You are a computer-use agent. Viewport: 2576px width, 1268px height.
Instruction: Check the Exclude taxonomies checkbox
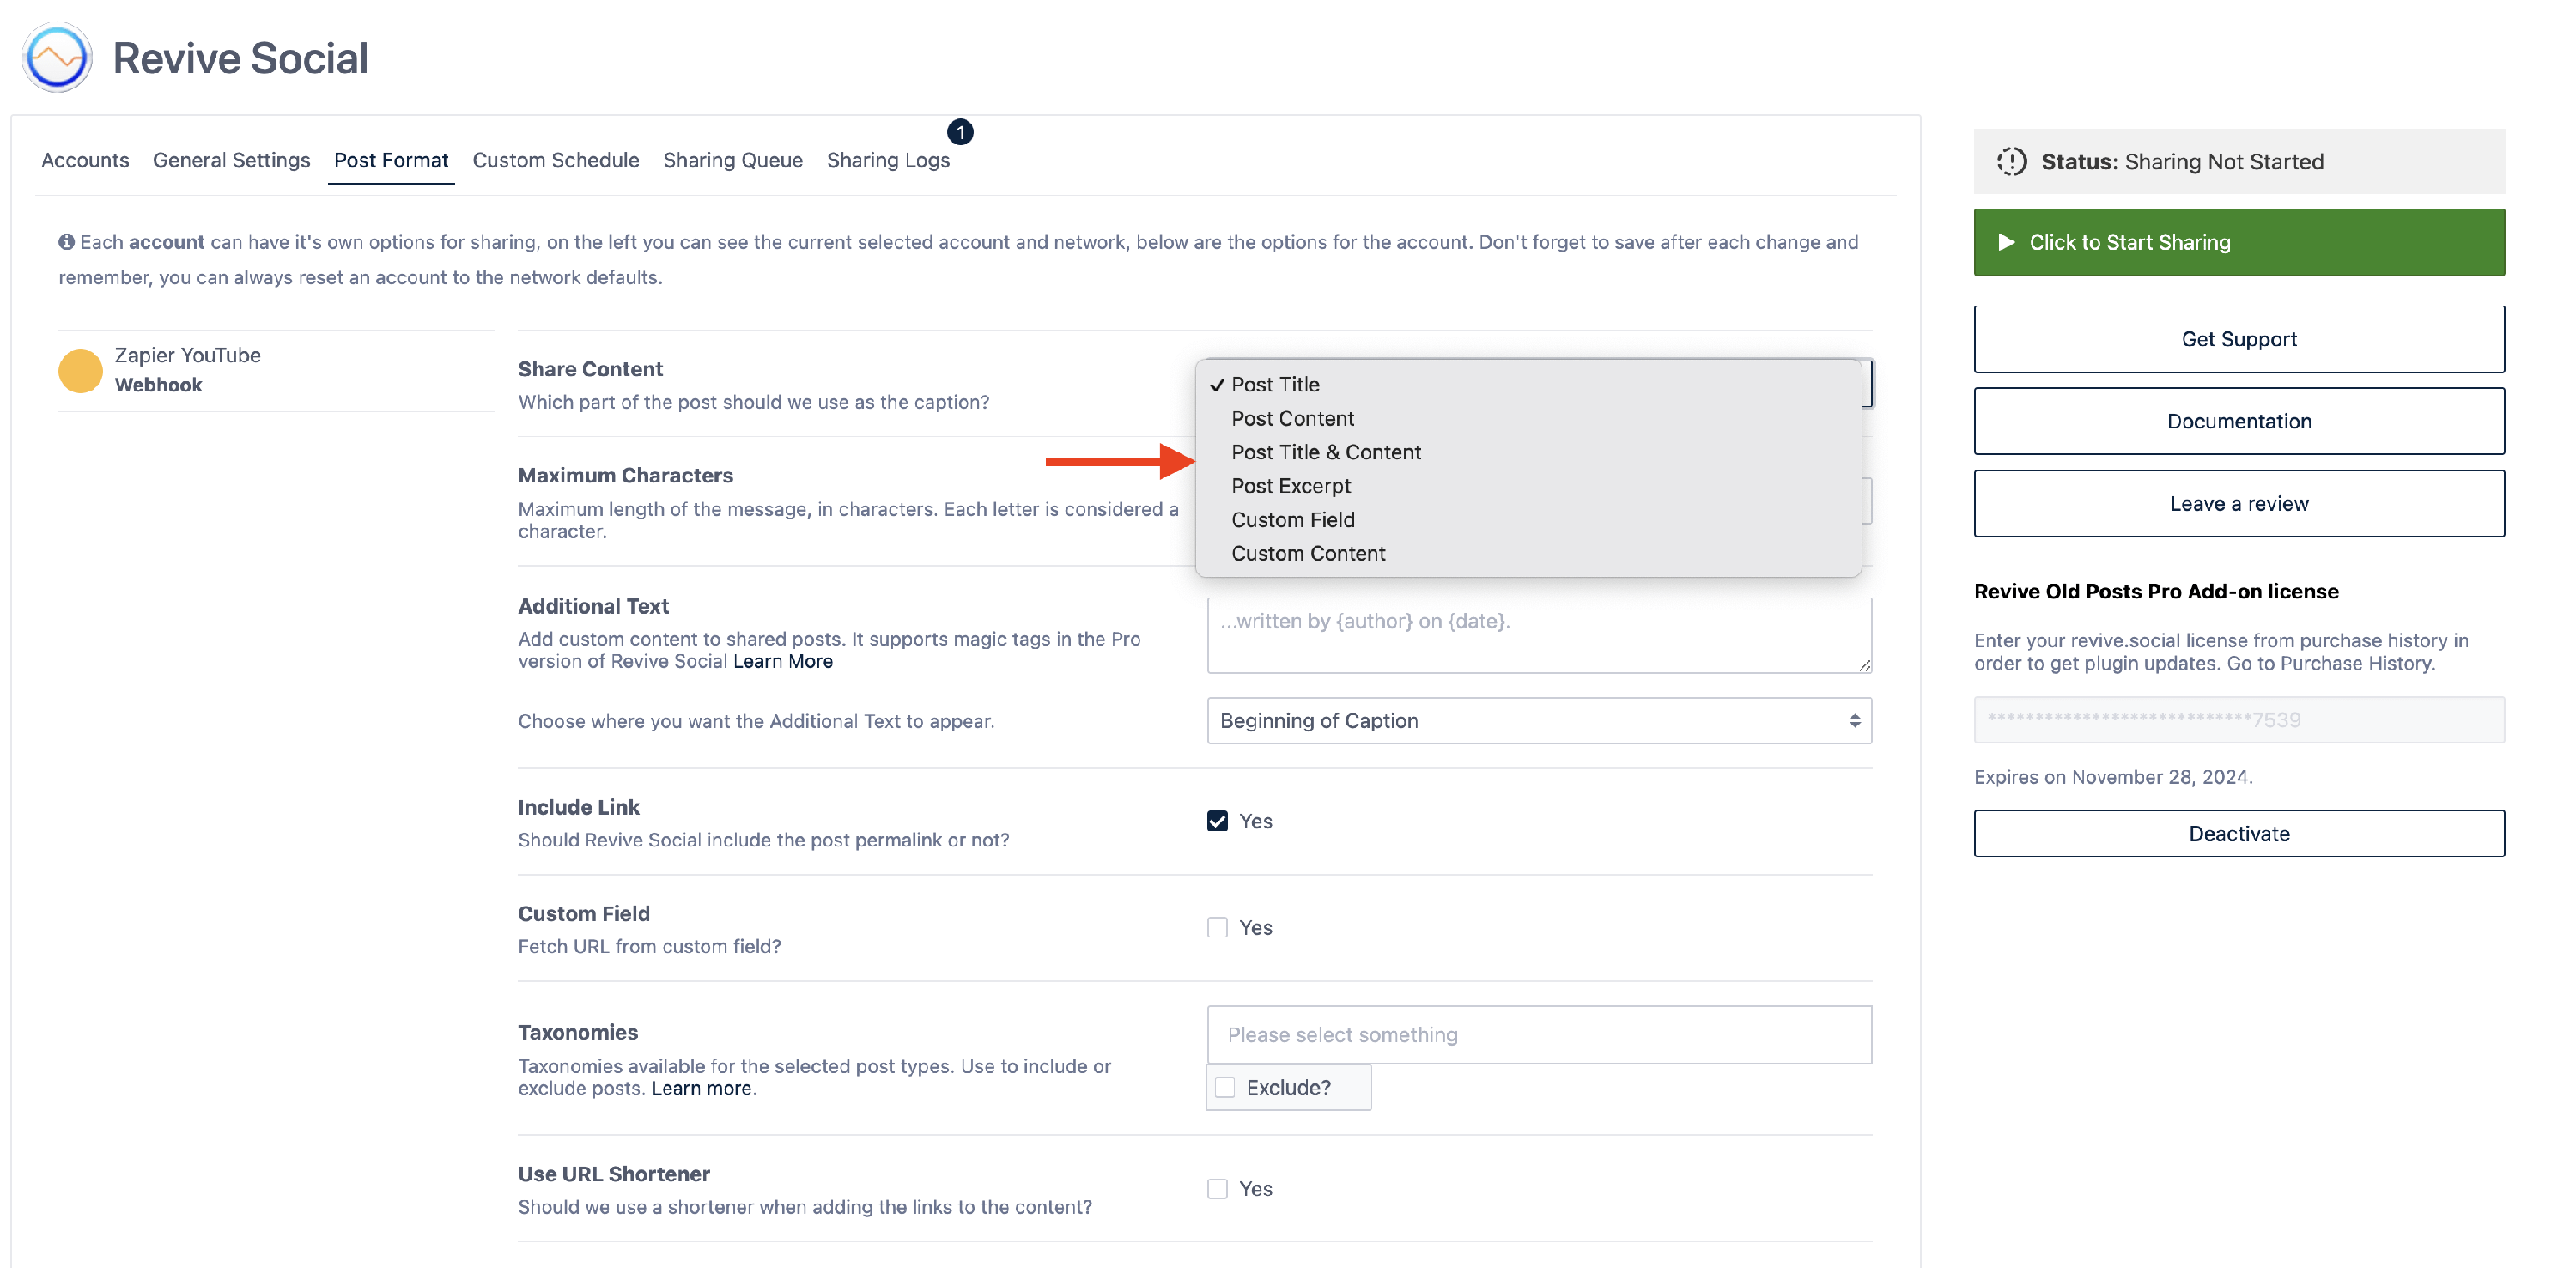pos(1224,1087)
